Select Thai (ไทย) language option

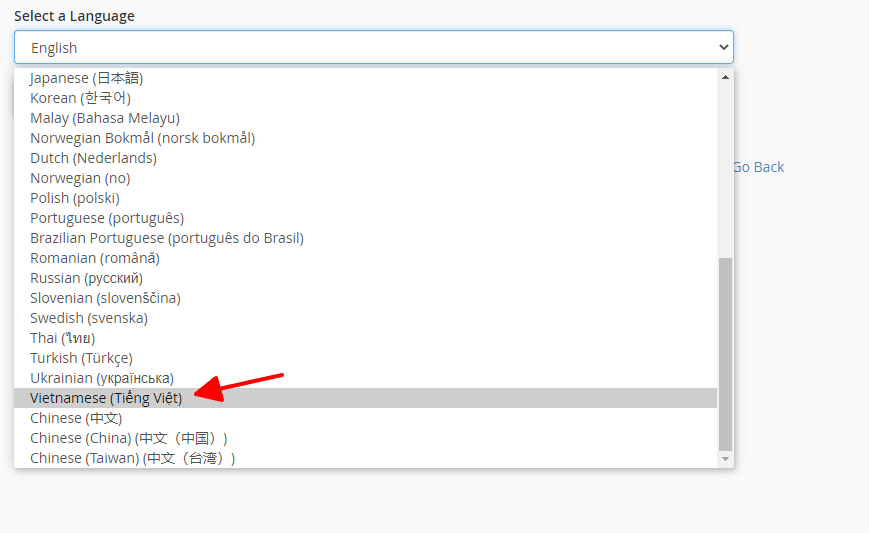(x=62, y=338)
